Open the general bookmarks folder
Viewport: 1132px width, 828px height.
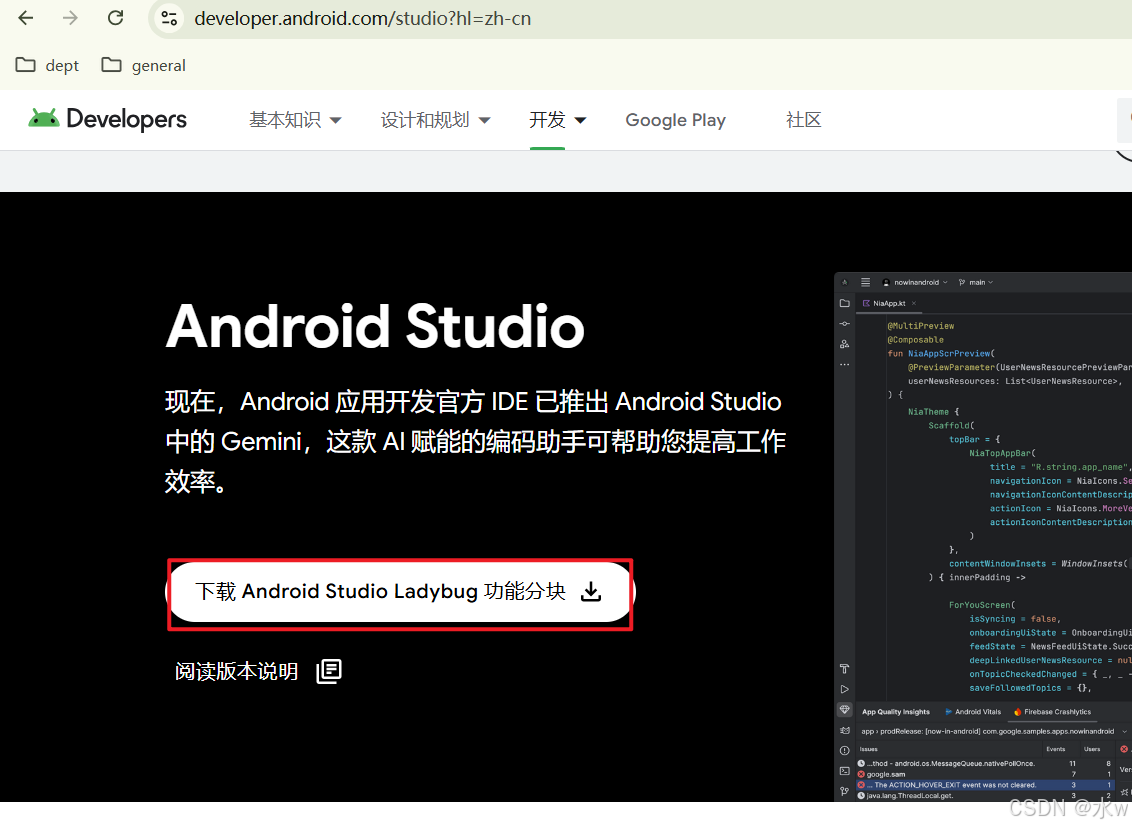click(x=144, y=66)
